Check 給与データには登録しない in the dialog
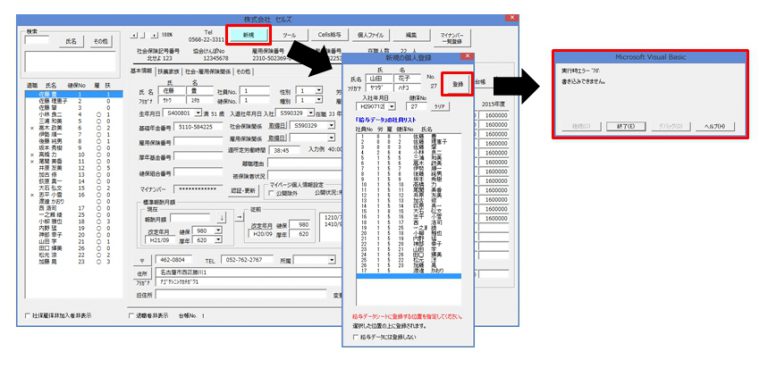The width and height of the screenshot is (768, 368). pos(355,337)
